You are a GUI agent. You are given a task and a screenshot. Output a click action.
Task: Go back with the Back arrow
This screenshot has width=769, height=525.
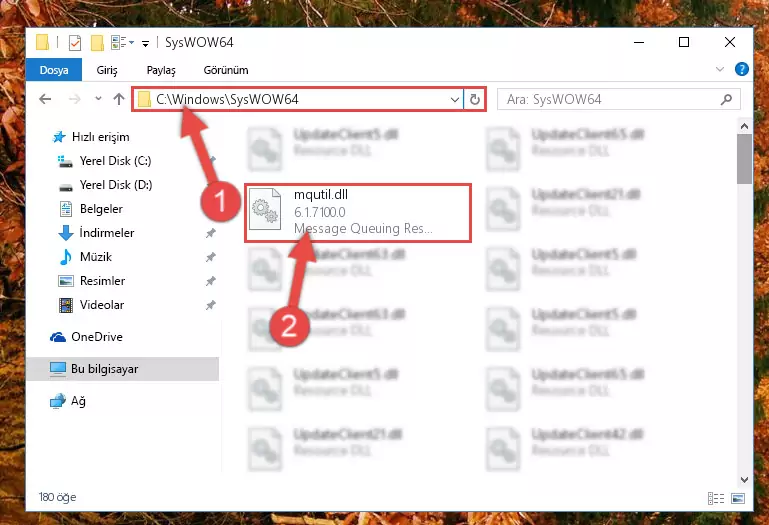coord(45,99)
